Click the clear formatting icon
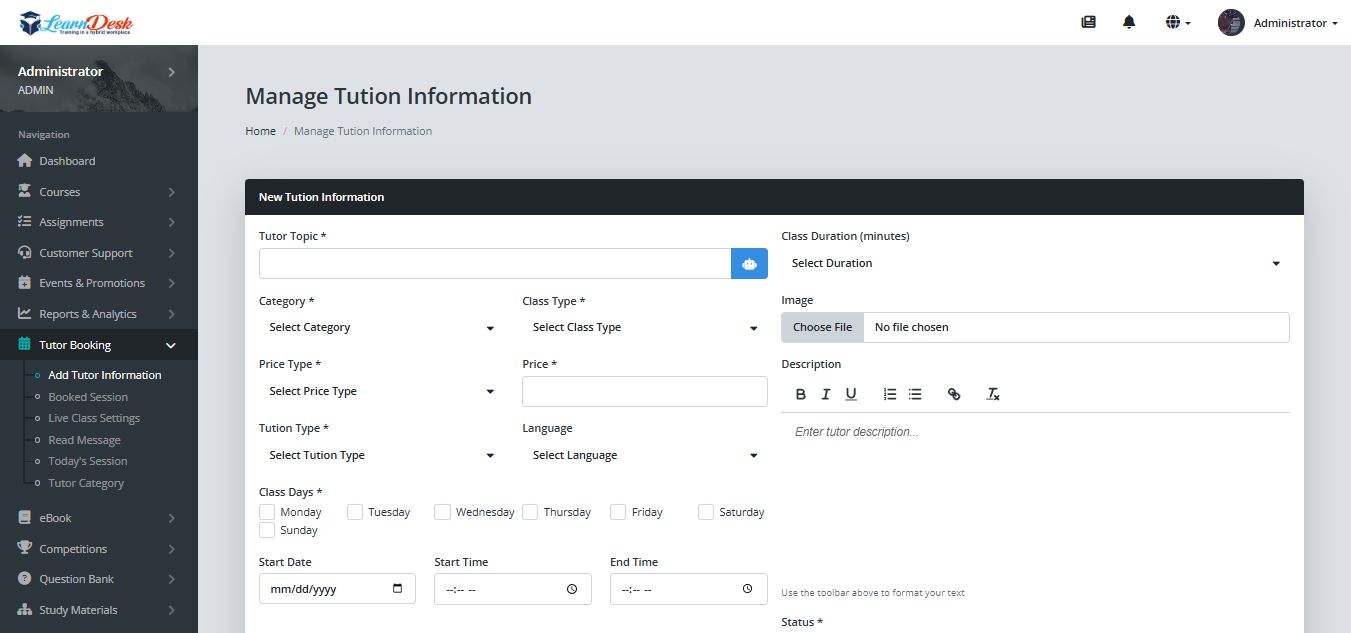The image size is (1351, 633). 993,394
